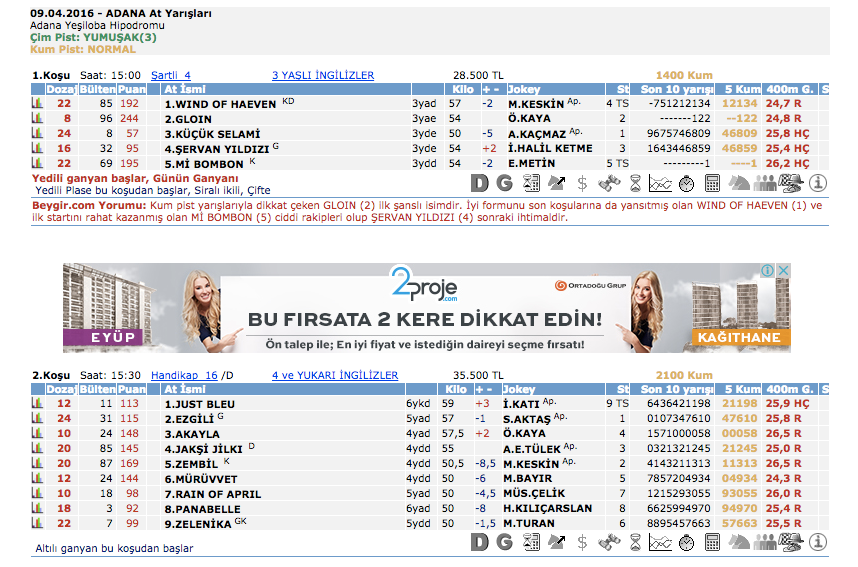Viewport: 858px width, 567px height.
Task: Open line chart icon under race 2
Action: (660, 542)
